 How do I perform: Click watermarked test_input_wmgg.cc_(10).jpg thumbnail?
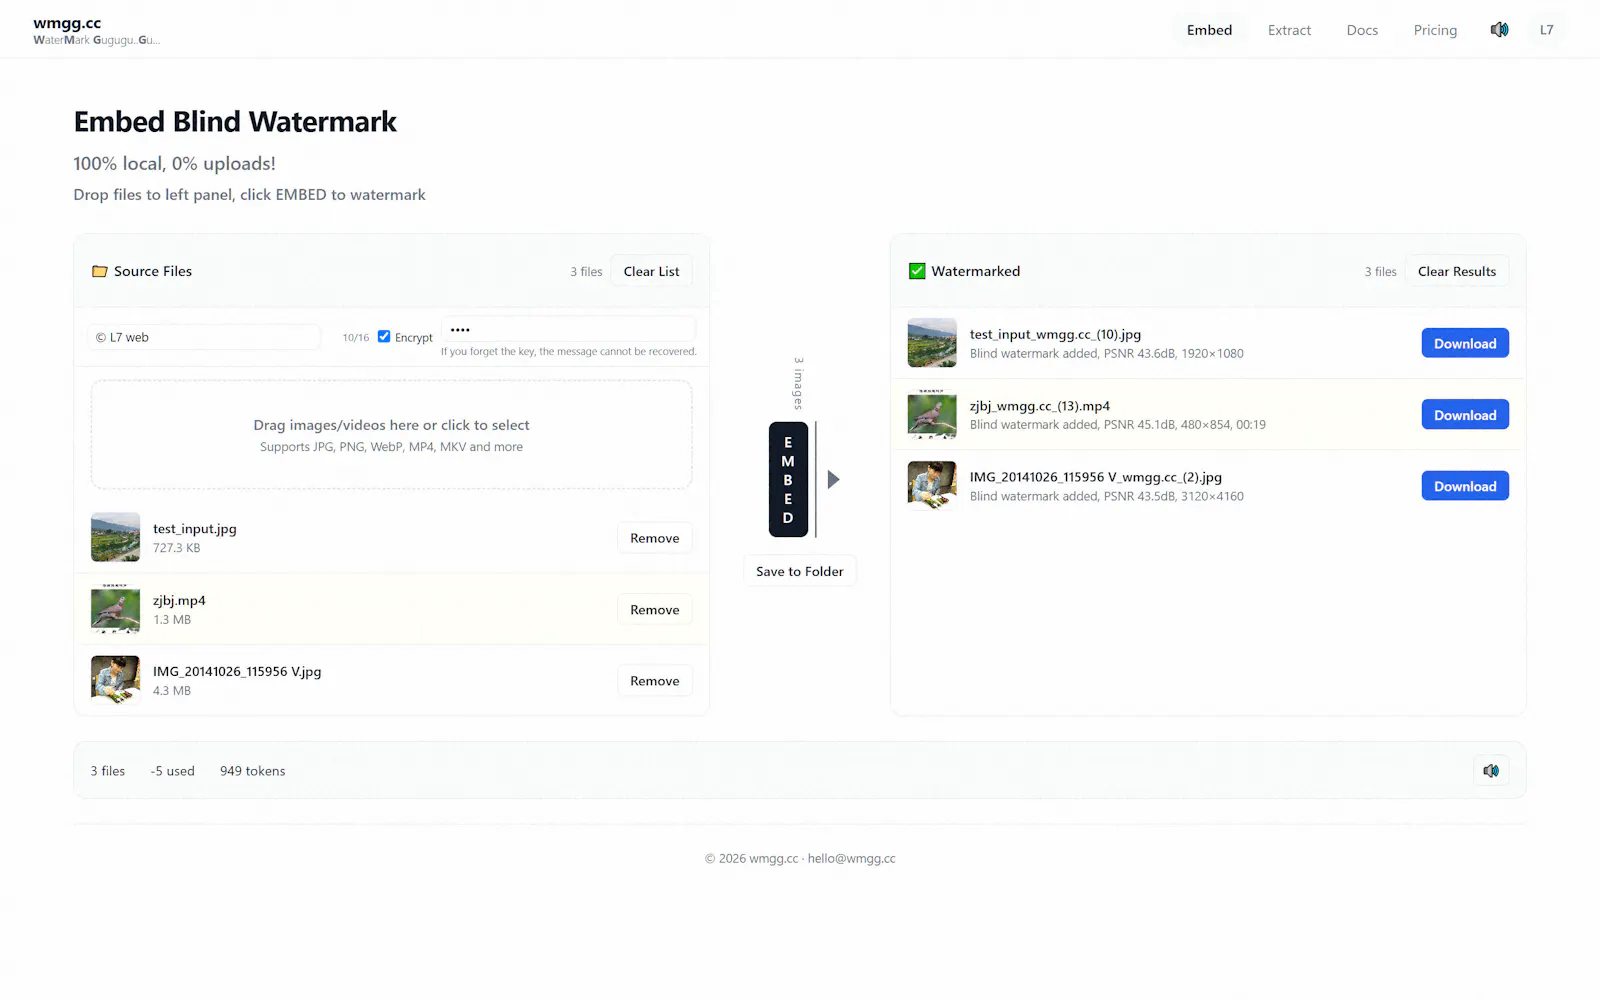[932, 343]
